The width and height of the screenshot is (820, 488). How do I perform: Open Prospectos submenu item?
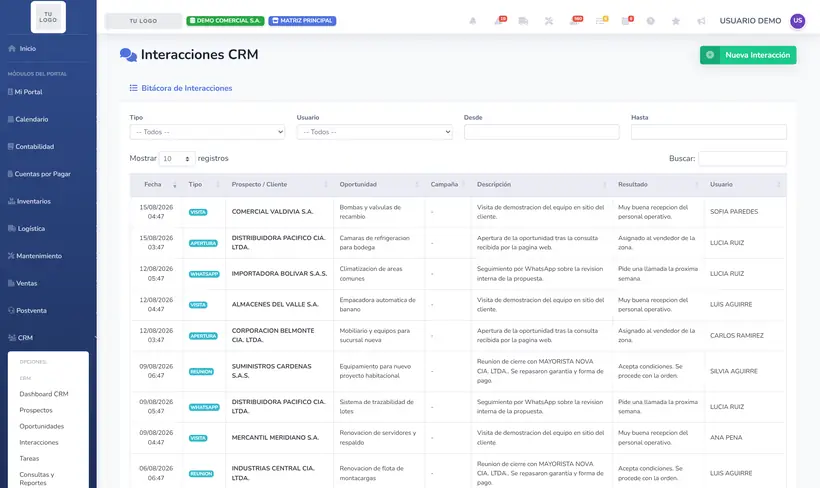[x=36, y=410]
